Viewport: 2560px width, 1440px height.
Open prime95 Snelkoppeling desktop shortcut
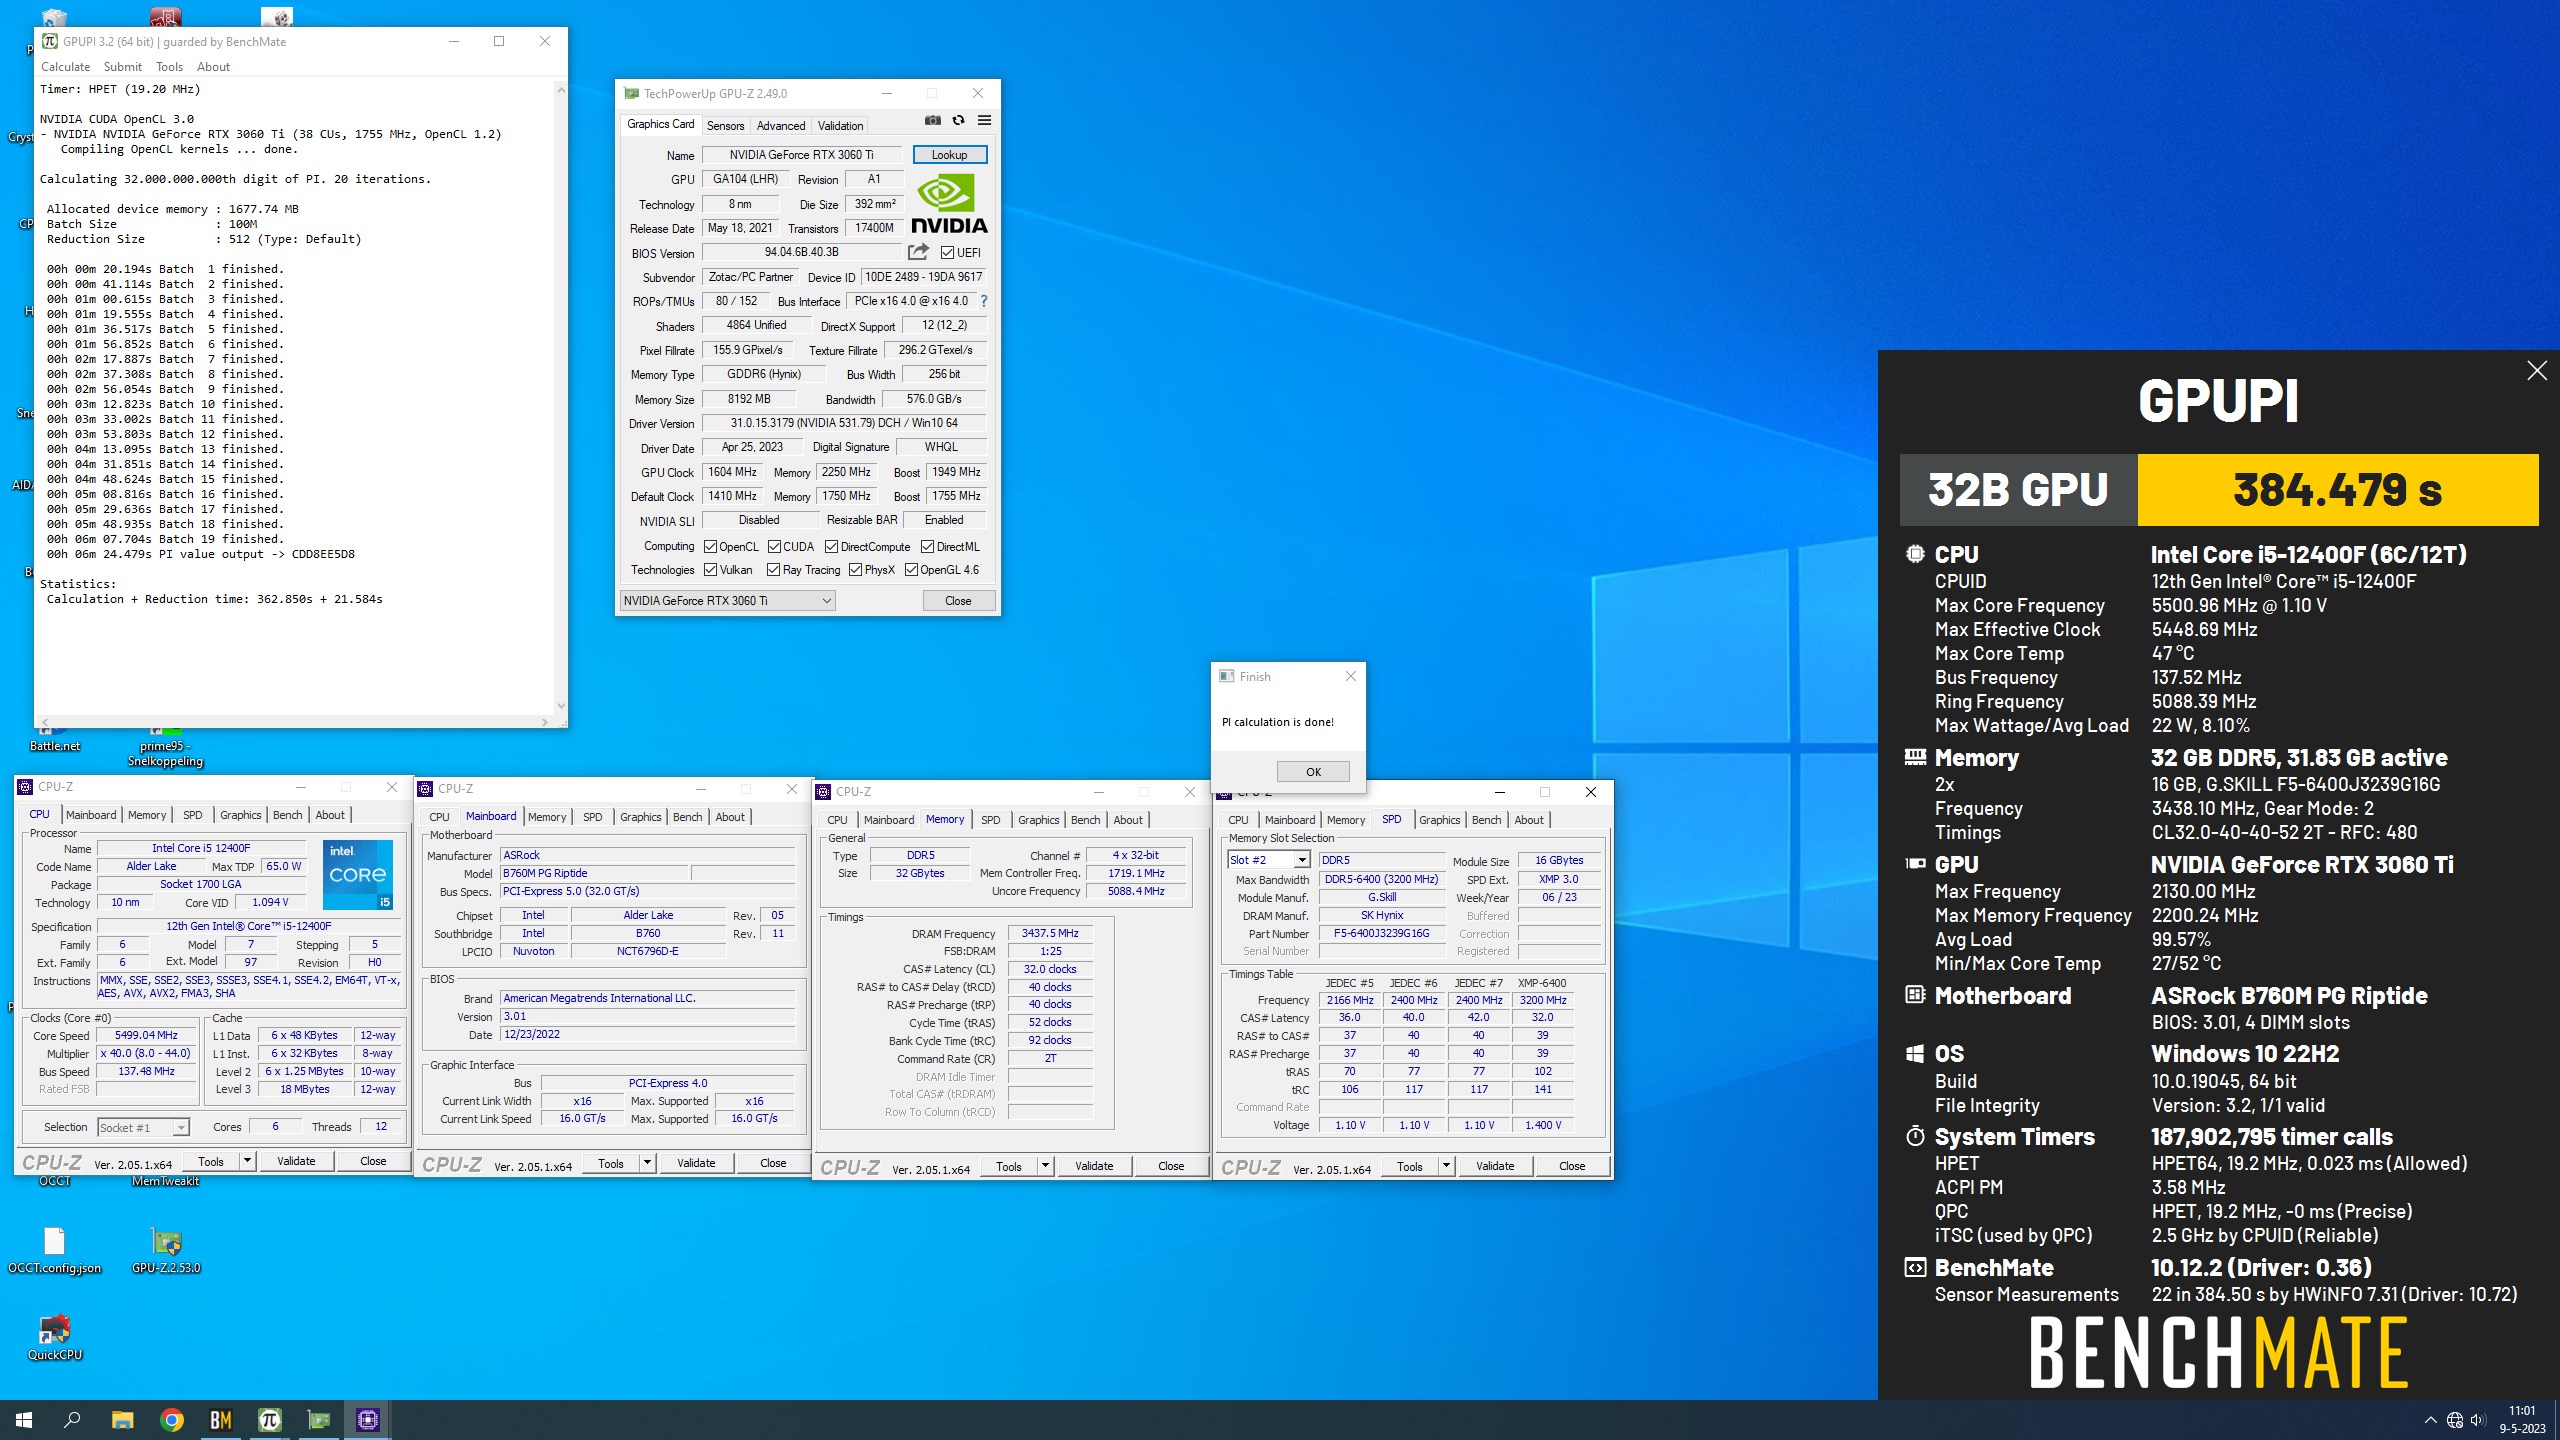pos(165,747)
